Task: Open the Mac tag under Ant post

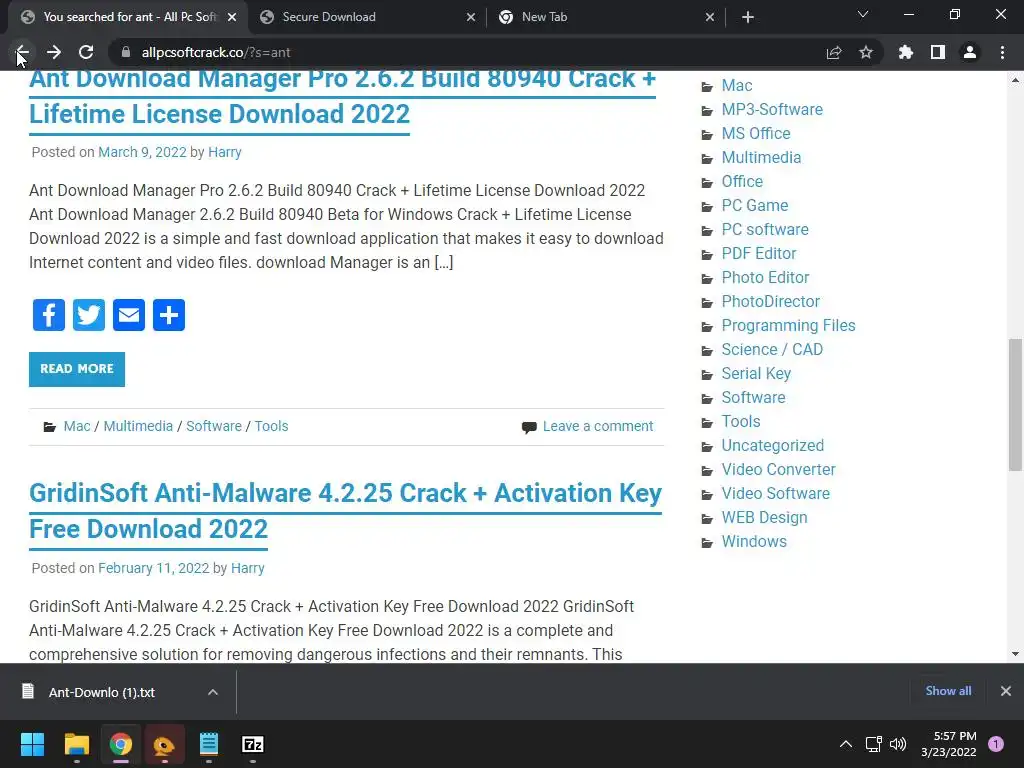Action: pyautogui.click(x=77, y=426)
